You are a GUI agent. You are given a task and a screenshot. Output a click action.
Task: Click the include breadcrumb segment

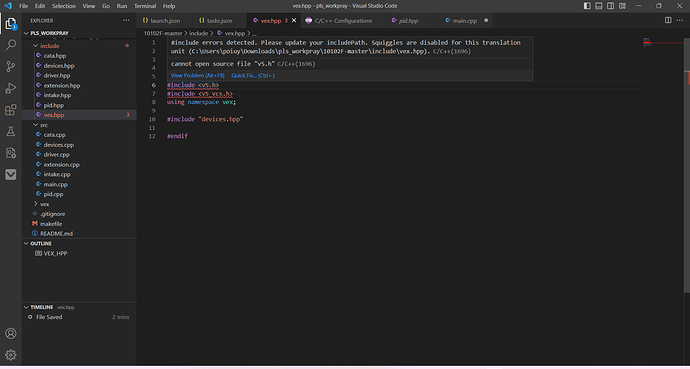[198, 33]
